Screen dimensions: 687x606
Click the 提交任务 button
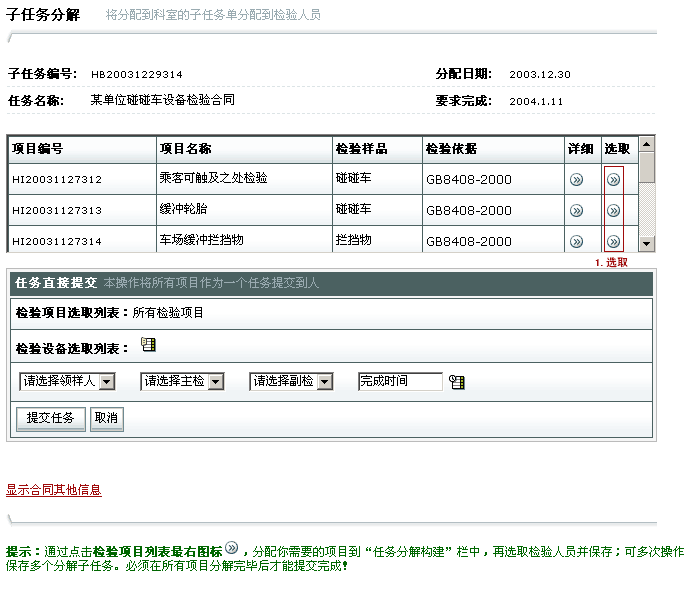point(51,418)
